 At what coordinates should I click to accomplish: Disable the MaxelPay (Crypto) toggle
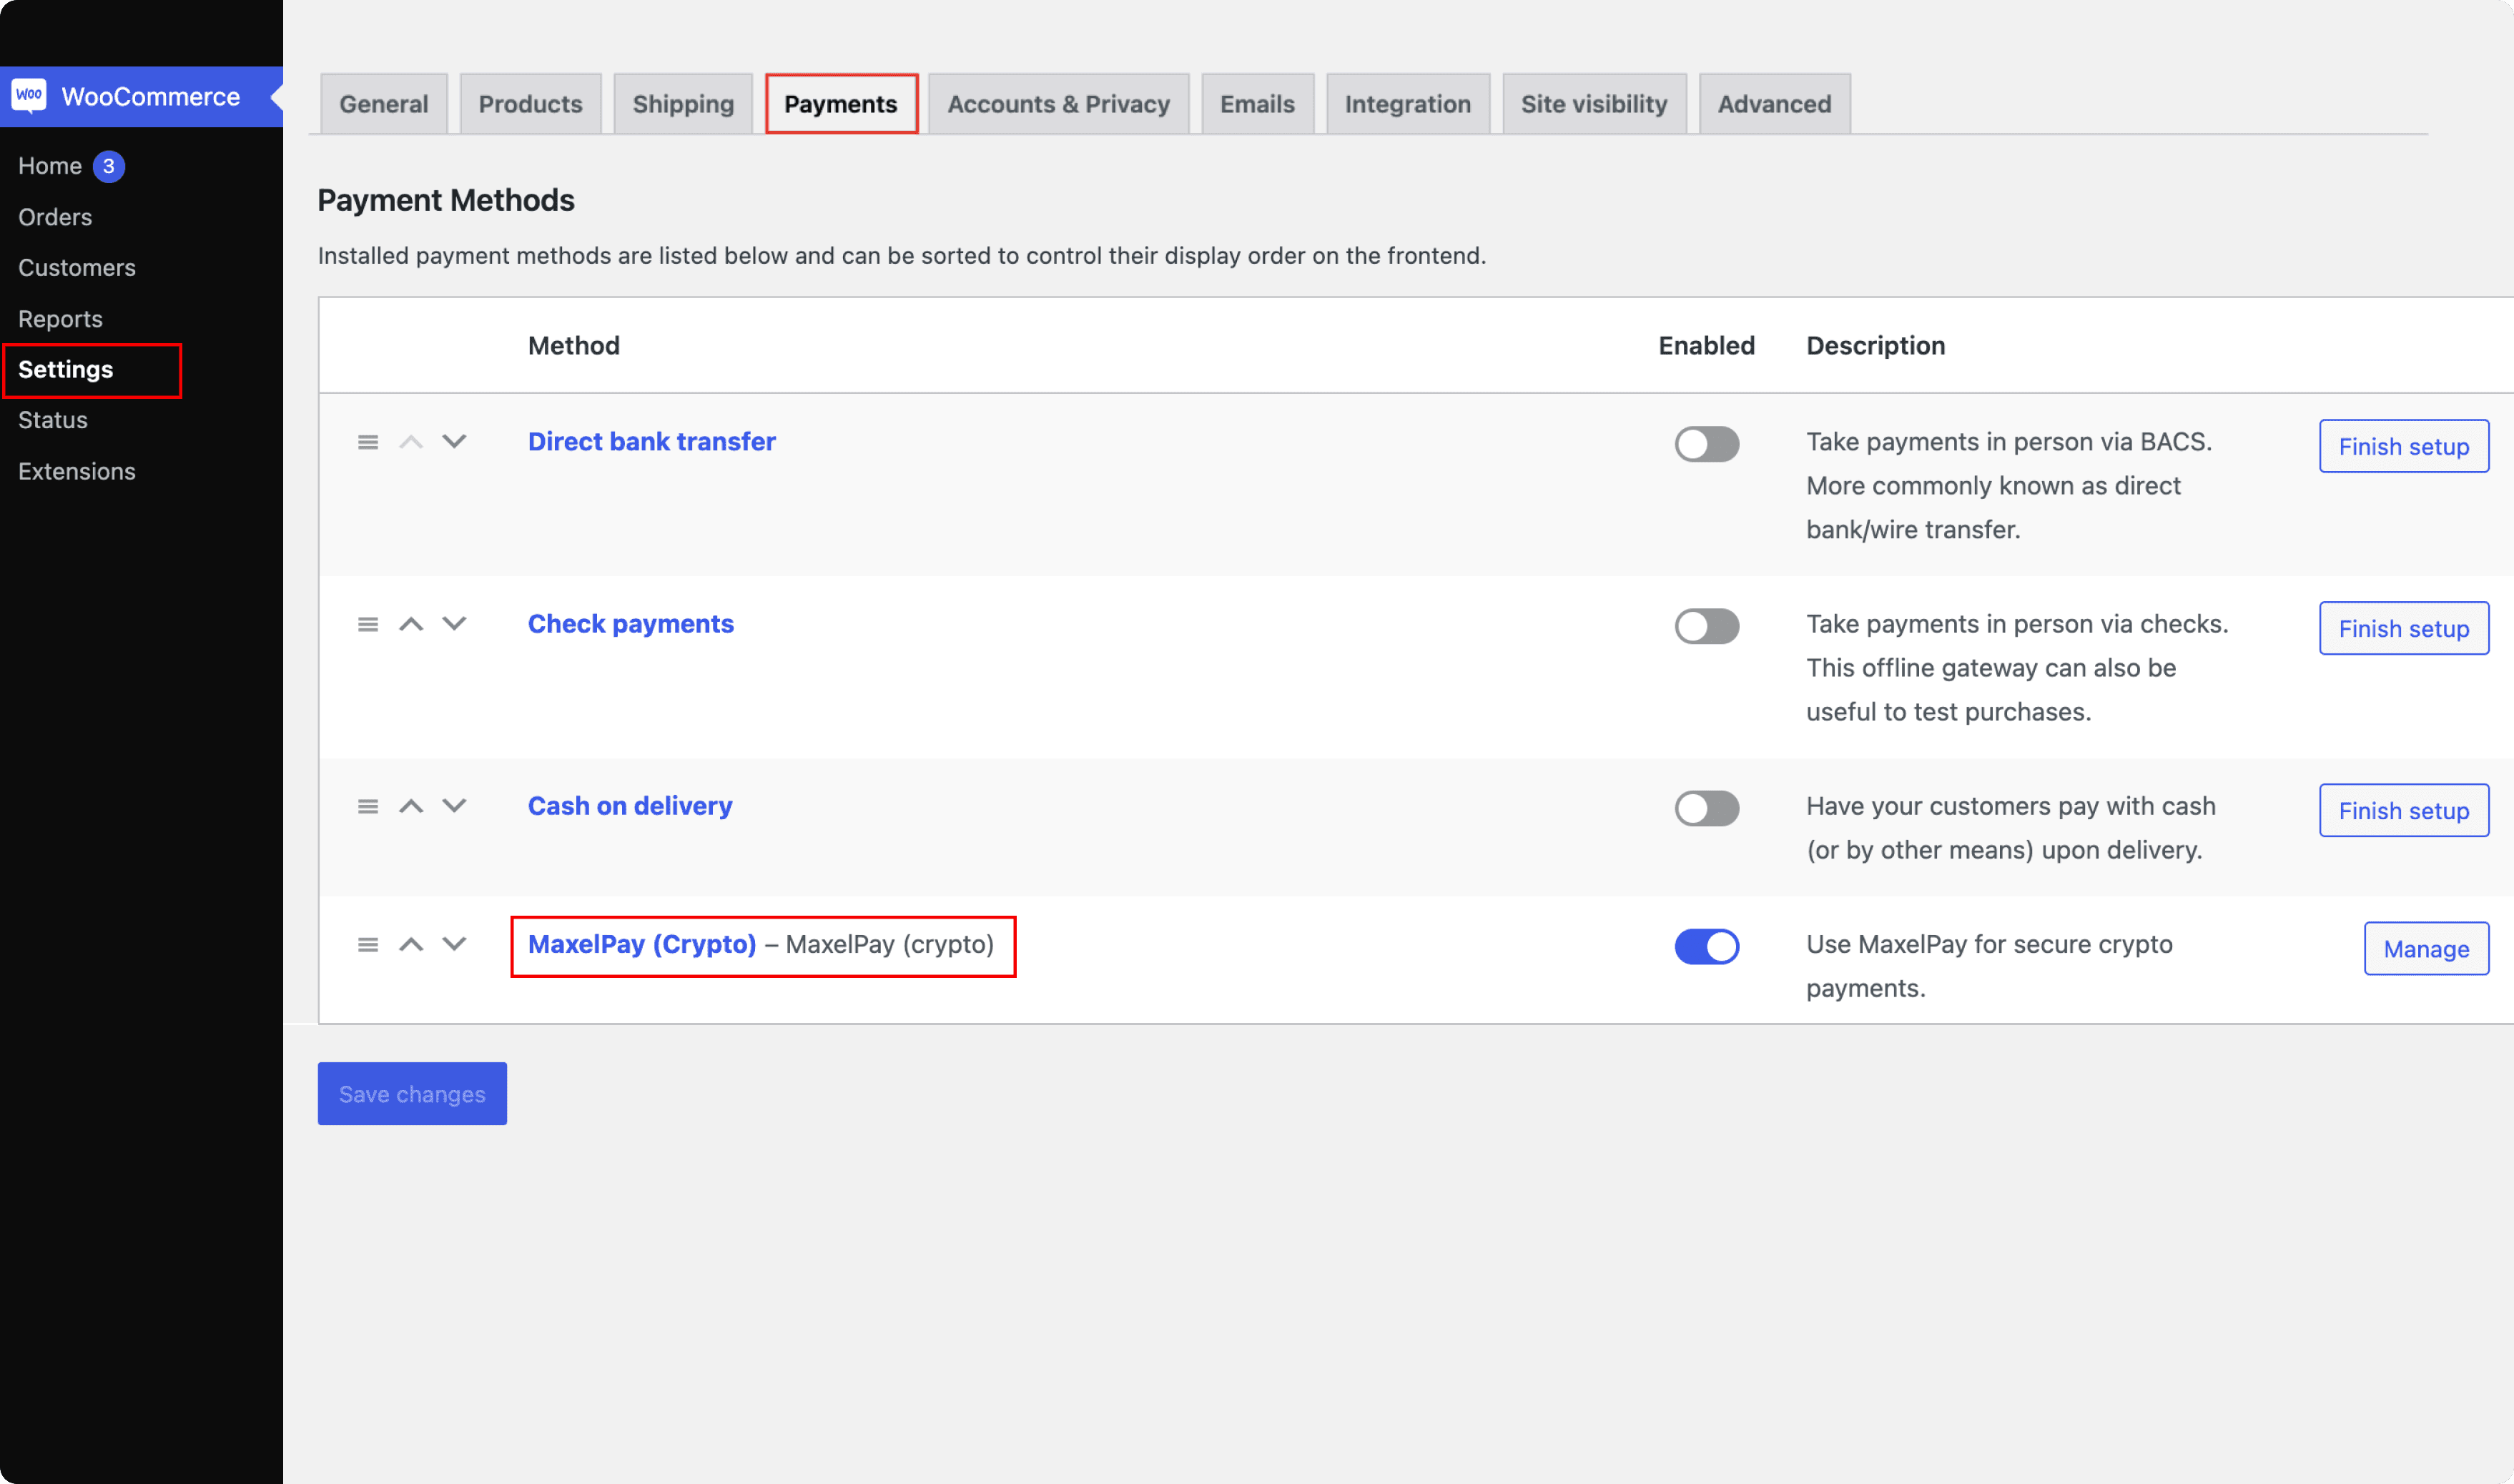[1707, 946]
